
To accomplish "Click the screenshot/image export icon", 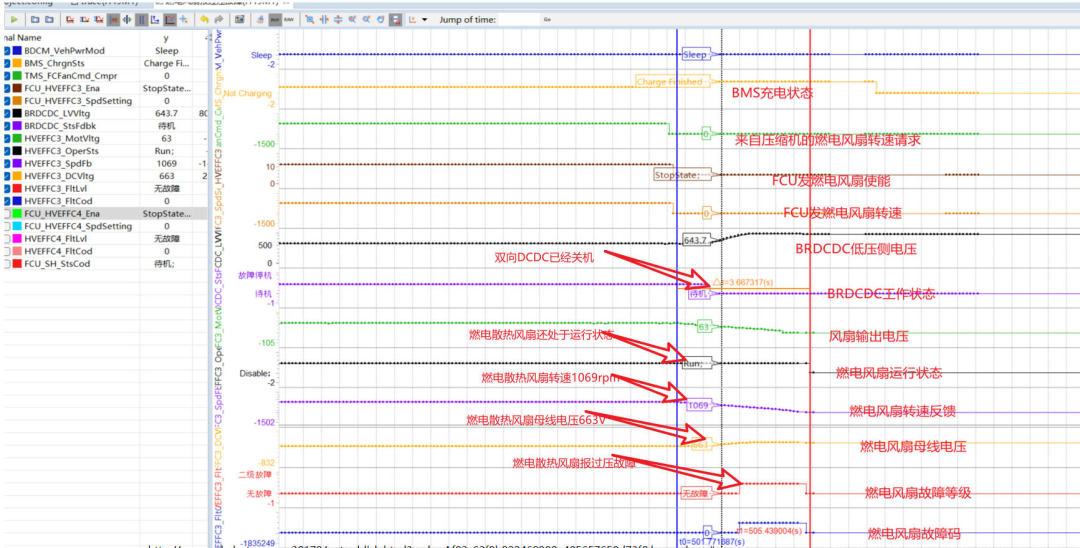I will click(240, 19).
